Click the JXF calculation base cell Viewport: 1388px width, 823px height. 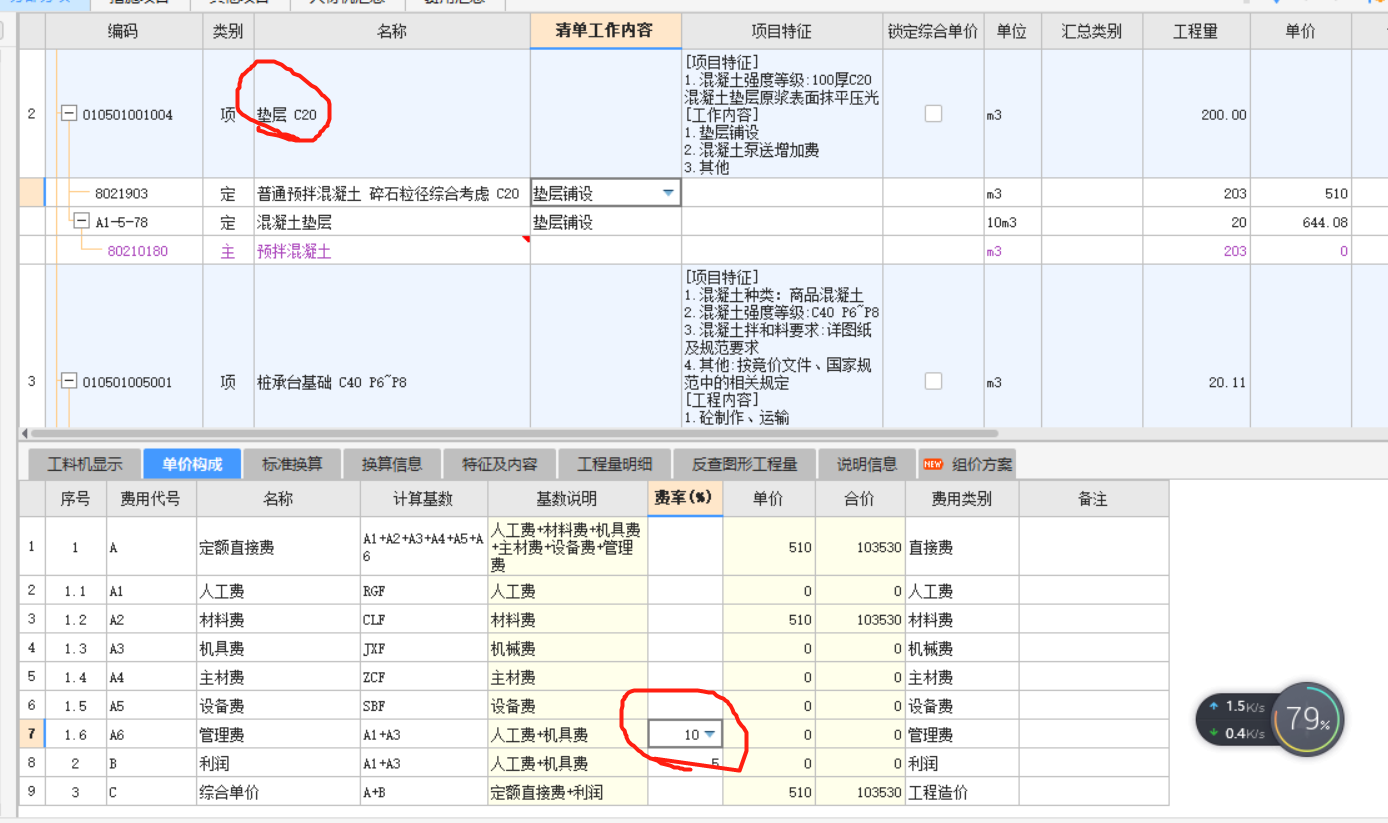pos(423,648)
